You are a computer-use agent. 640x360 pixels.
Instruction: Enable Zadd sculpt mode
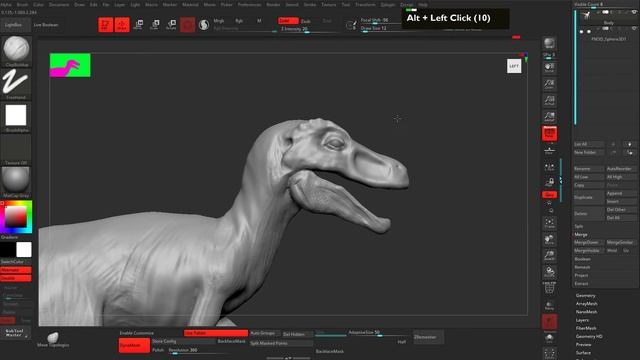pyautogui.click(x=288, y=21)
